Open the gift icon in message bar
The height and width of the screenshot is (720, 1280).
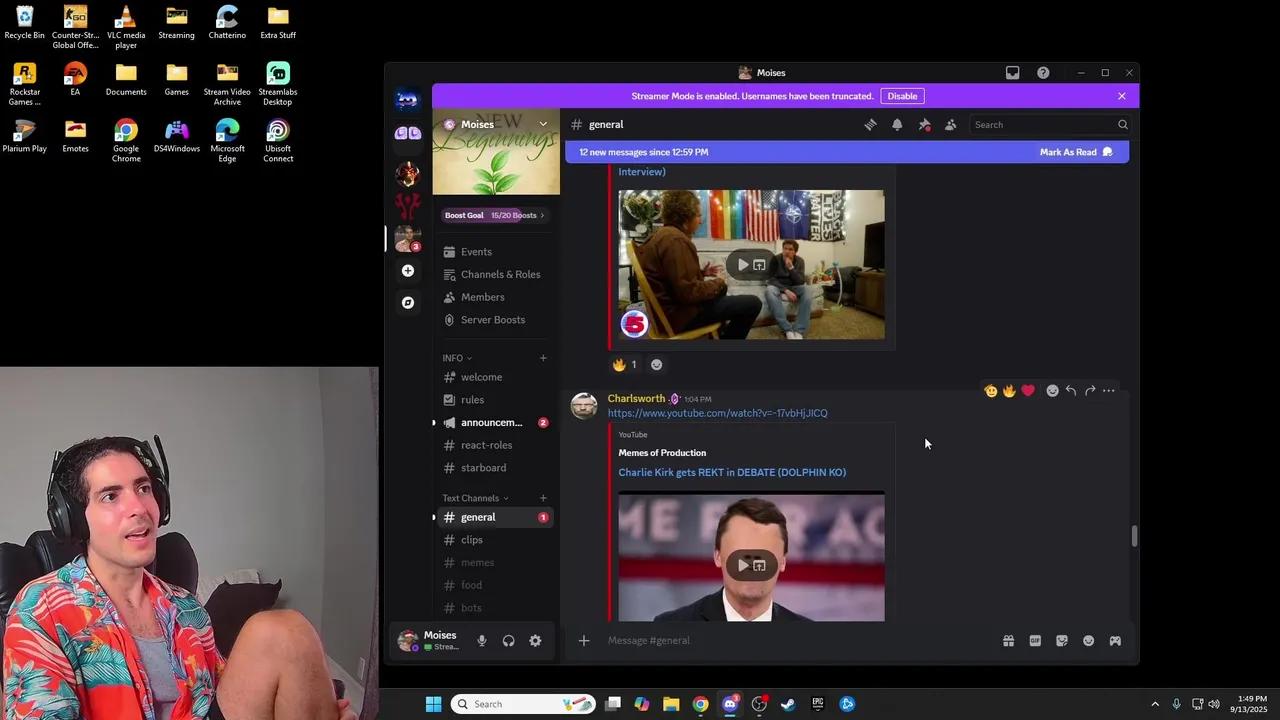pyautogui.click(x=1008, y=641)
